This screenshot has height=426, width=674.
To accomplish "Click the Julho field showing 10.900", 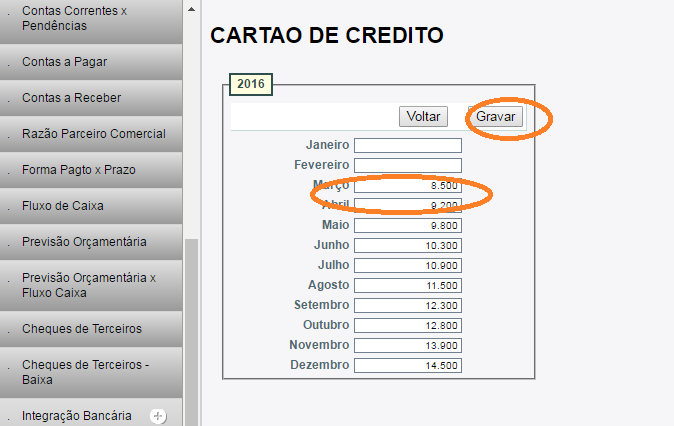I will [x=407, y=265].
